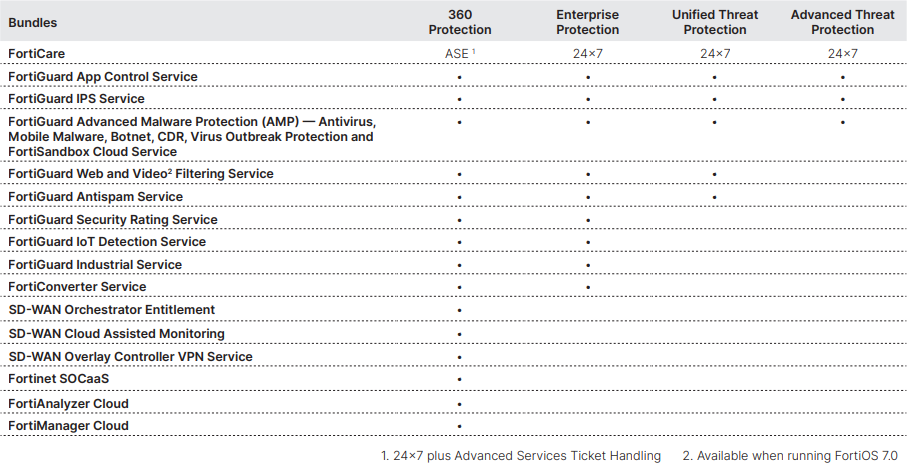This screenshot has width=908, height=472.
Task: Click FortiGuard Security Rating Service label
Action: [113, 219]
